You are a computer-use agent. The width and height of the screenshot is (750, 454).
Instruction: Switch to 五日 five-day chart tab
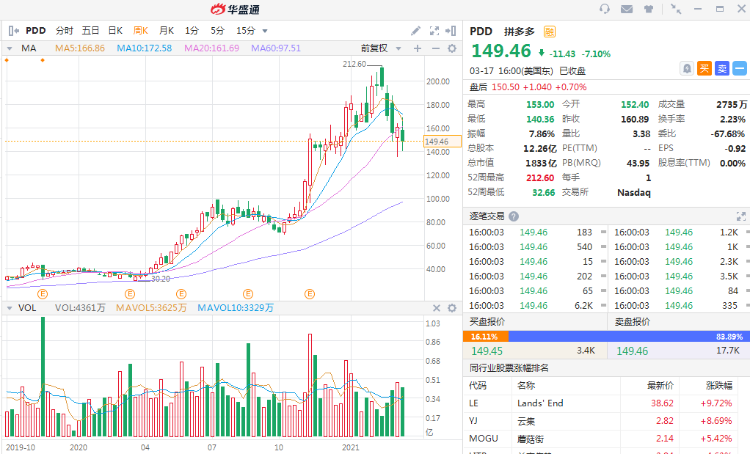pyautogui.click(x=90, y=31)
